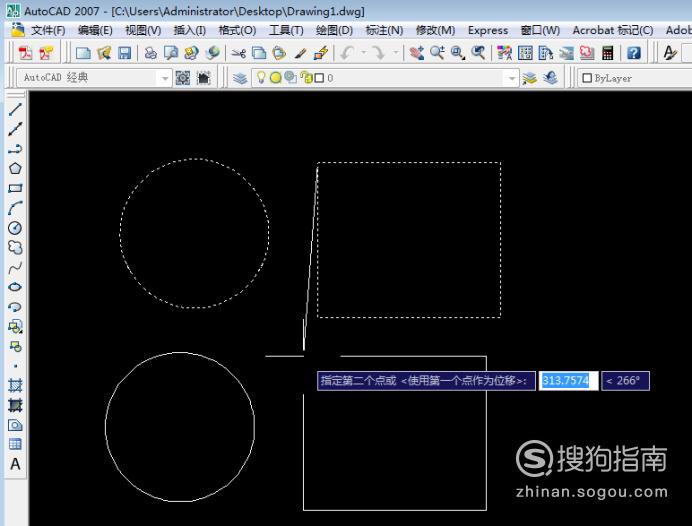Image resolution: width=692 pixels, height=526 pixels.
Task: Click the Zoom Window icon
Action: click(x=458, y=53)
